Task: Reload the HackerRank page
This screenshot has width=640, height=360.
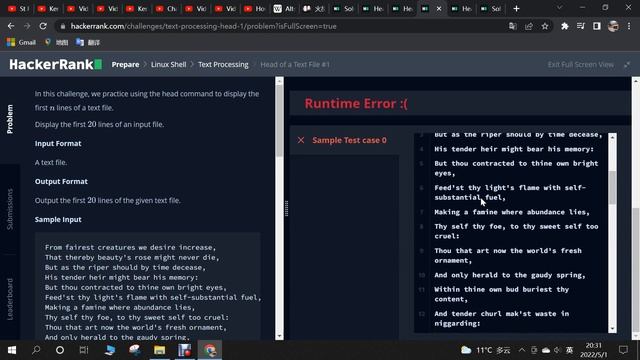Action: 43,26
